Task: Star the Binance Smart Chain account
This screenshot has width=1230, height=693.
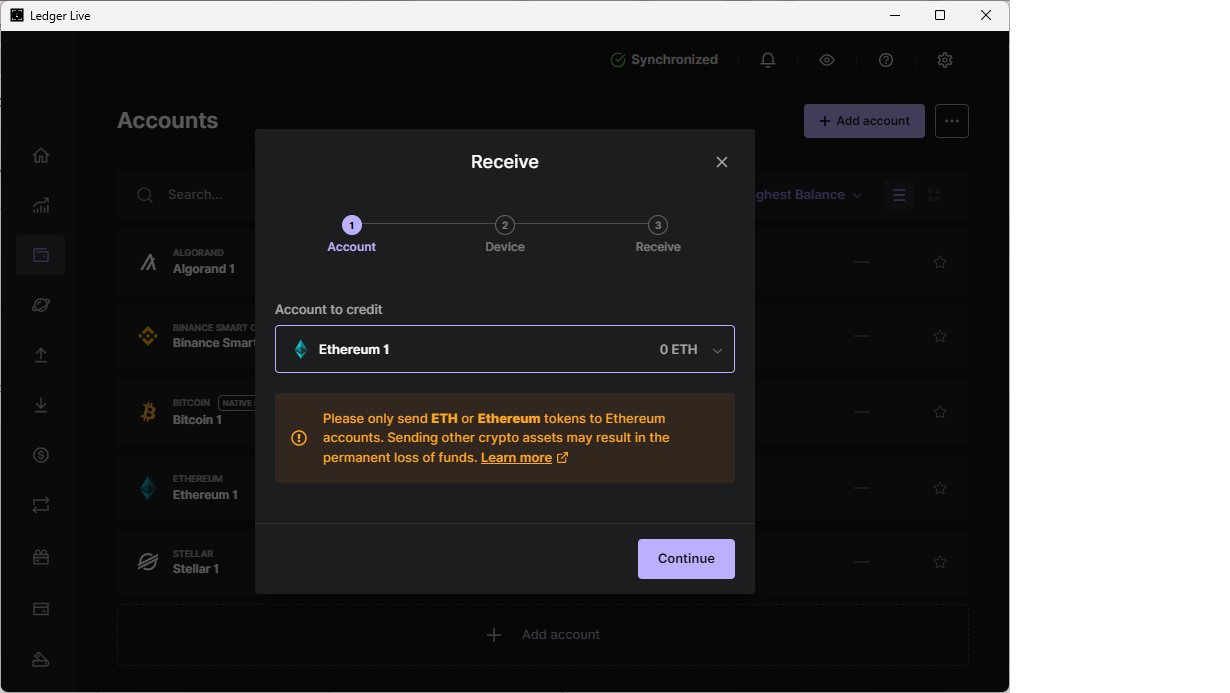Action: click(x=940, y=336)
